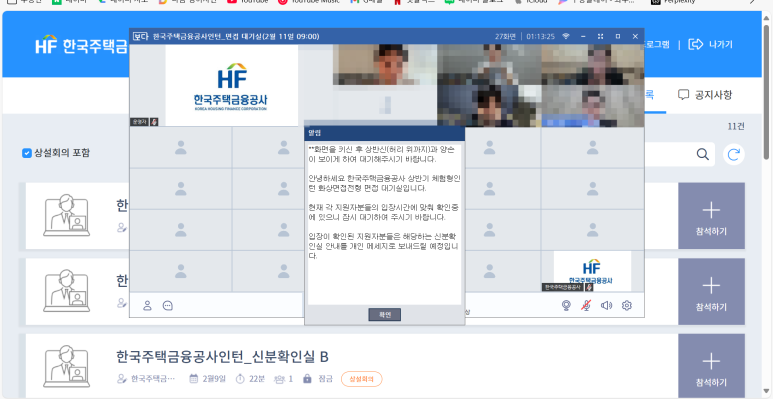Refresh the meeting list with circular arrow
Screen dimensions: 773x399
(x=734, y=154)
